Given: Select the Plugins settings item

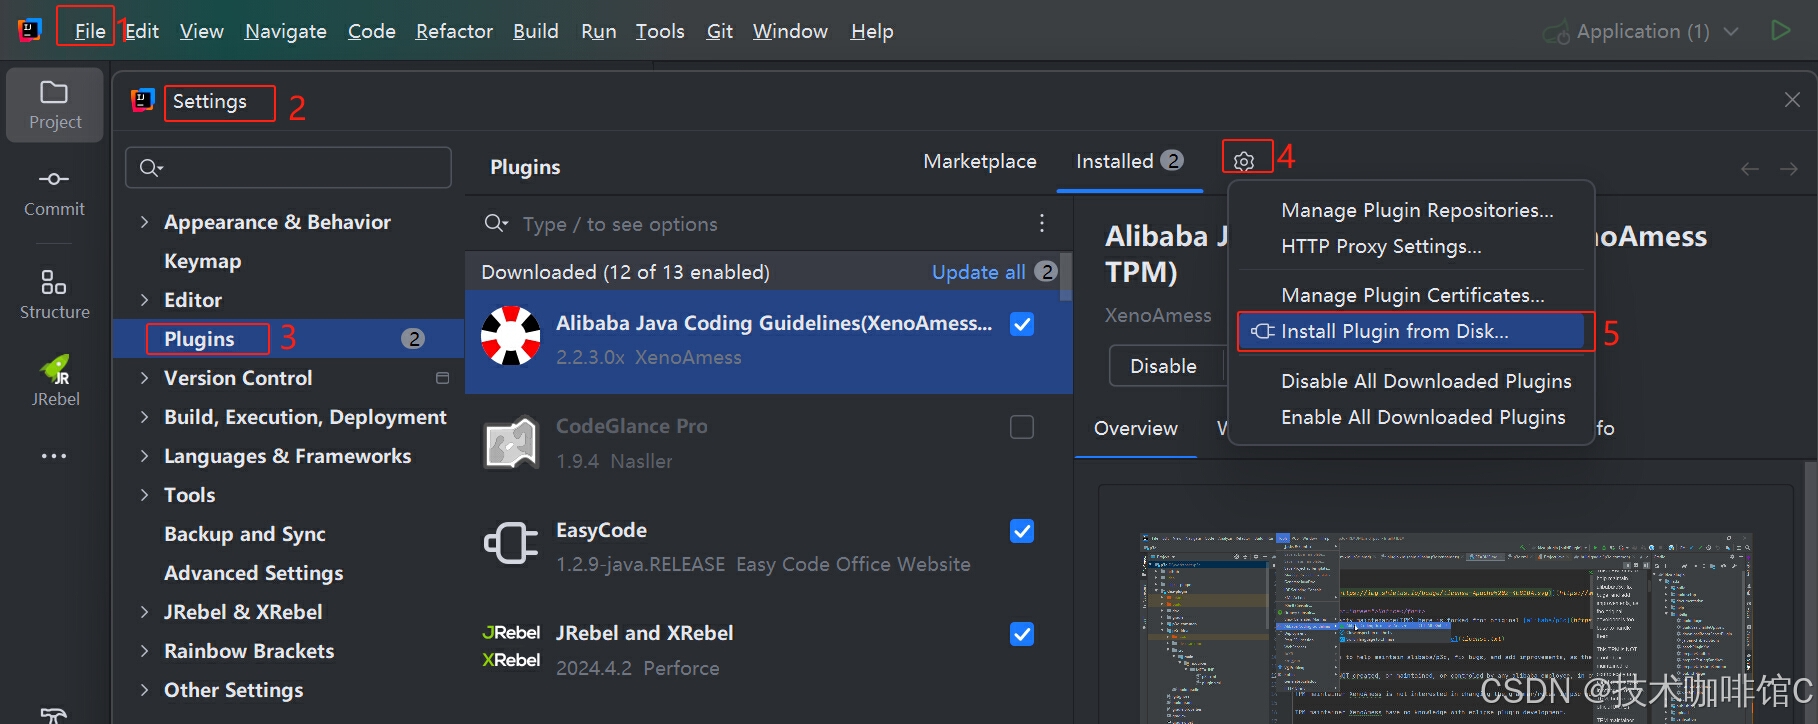Looking at the screenshot, I should pyautogui.click(x=289, y=339).
